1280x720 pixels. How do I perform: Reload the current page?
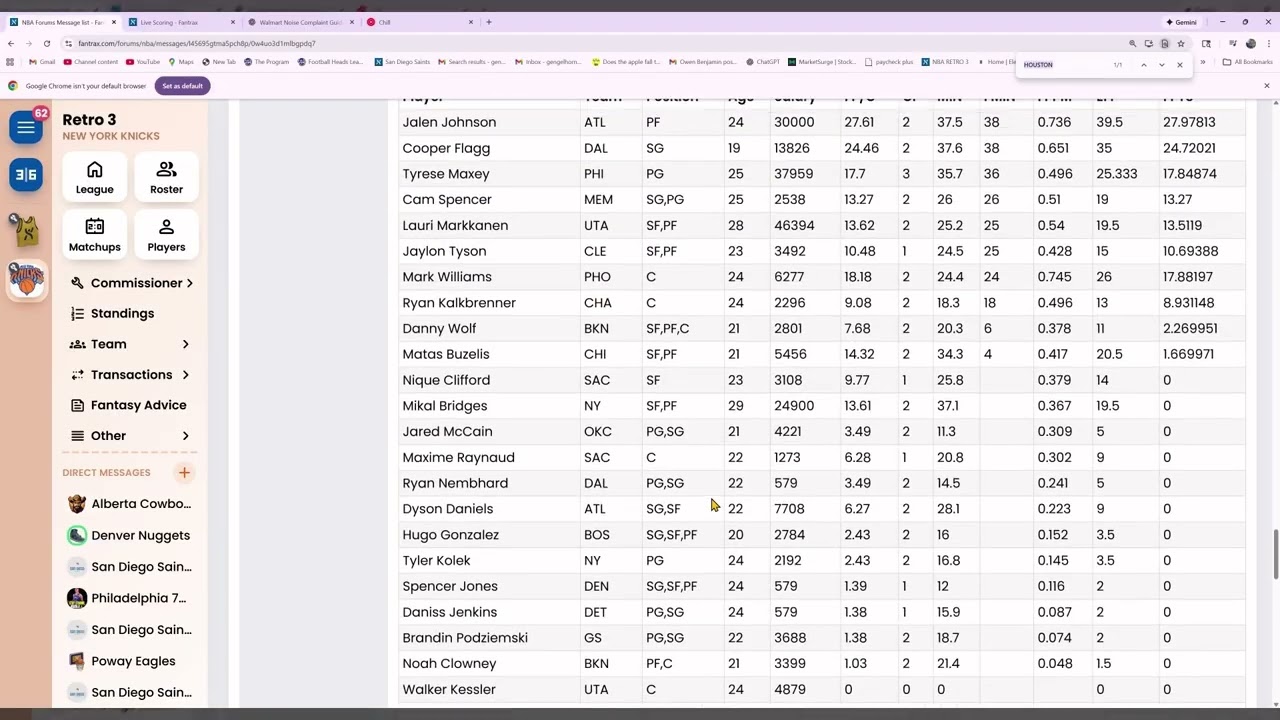point(47,43)
